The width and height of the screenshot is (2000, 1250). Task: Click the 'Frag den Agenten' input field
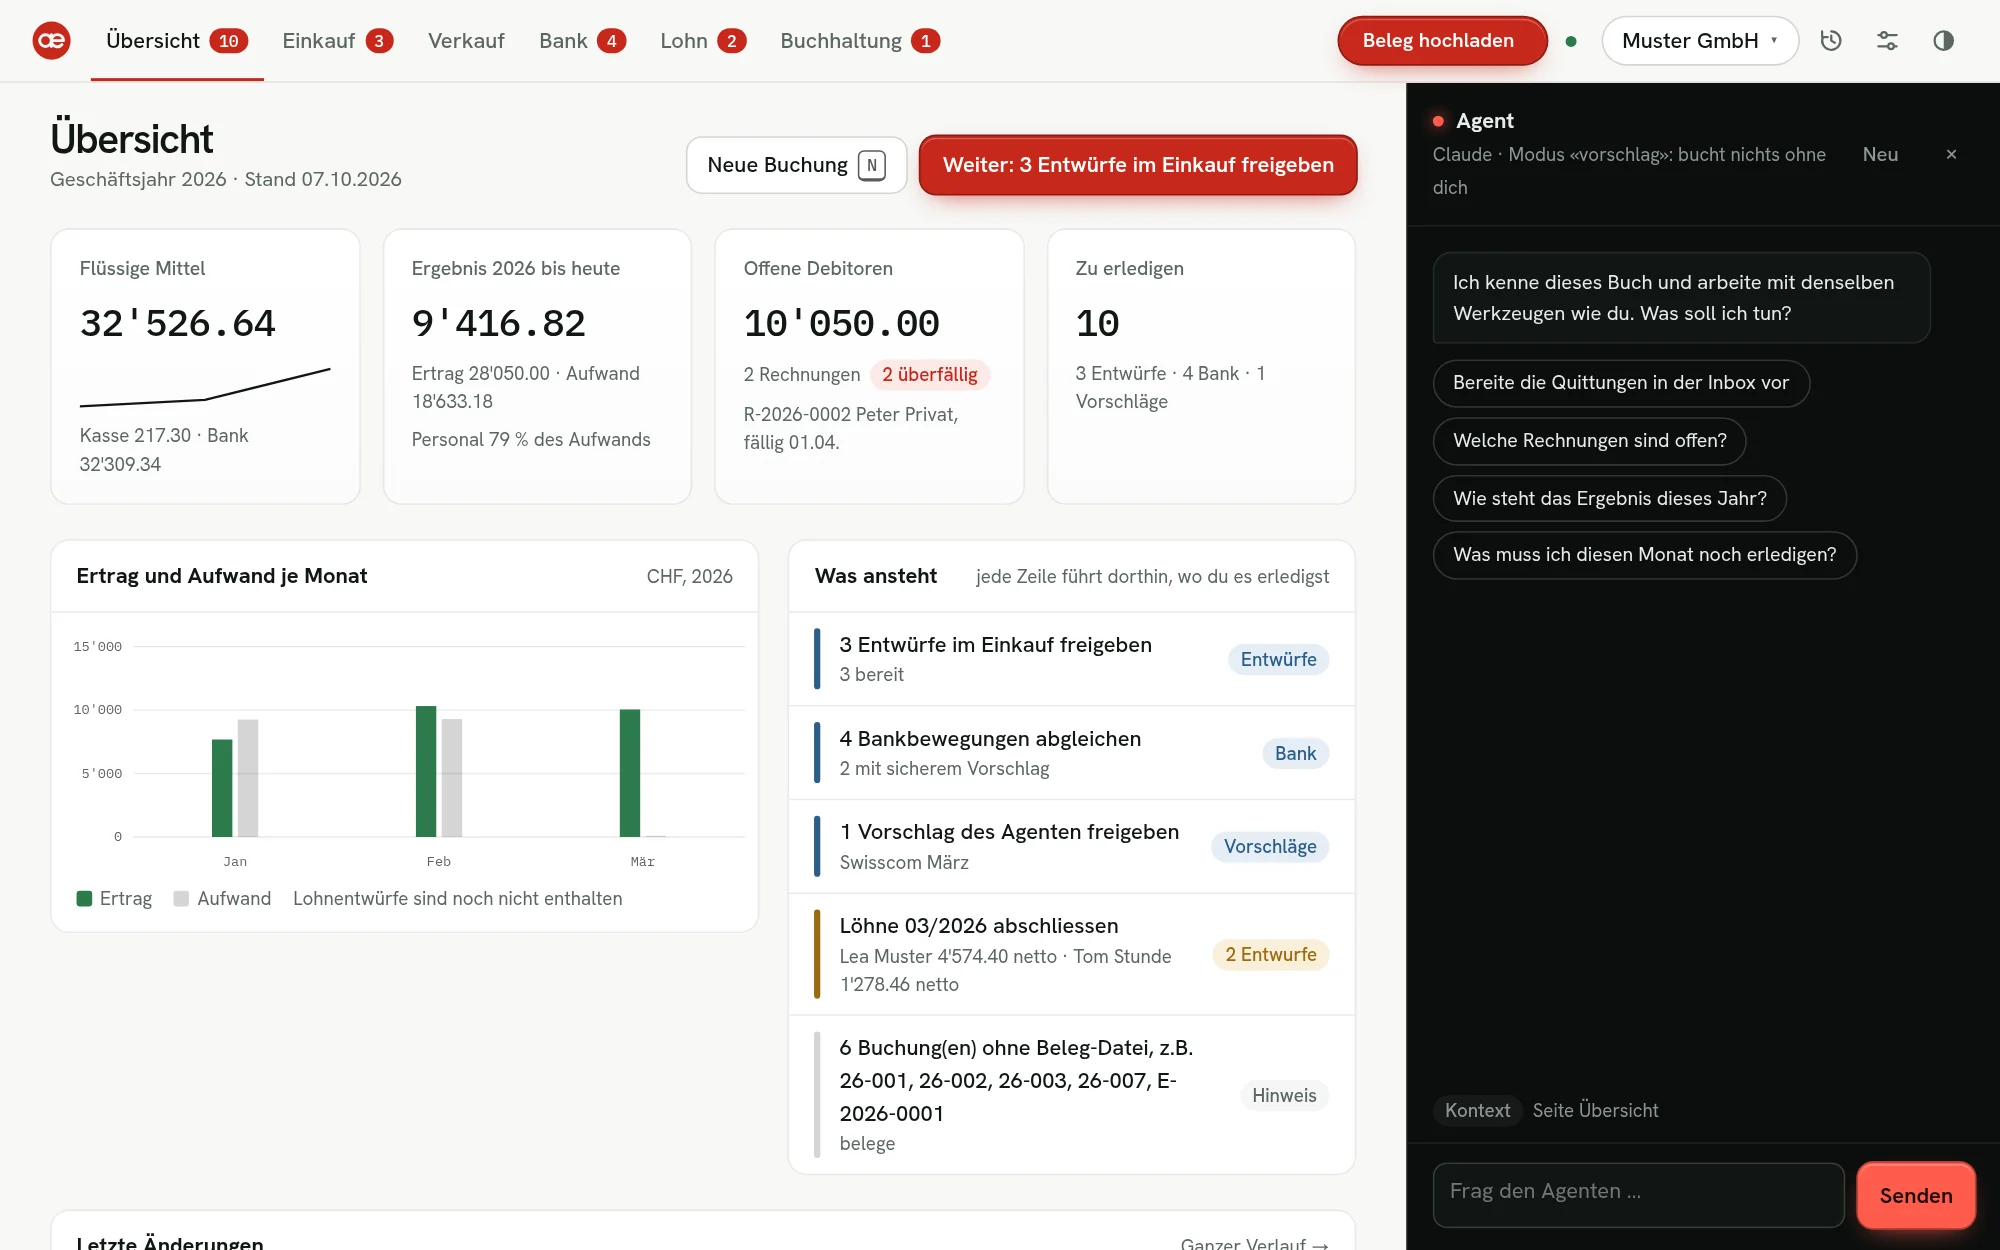[x=1638, y=1193]
